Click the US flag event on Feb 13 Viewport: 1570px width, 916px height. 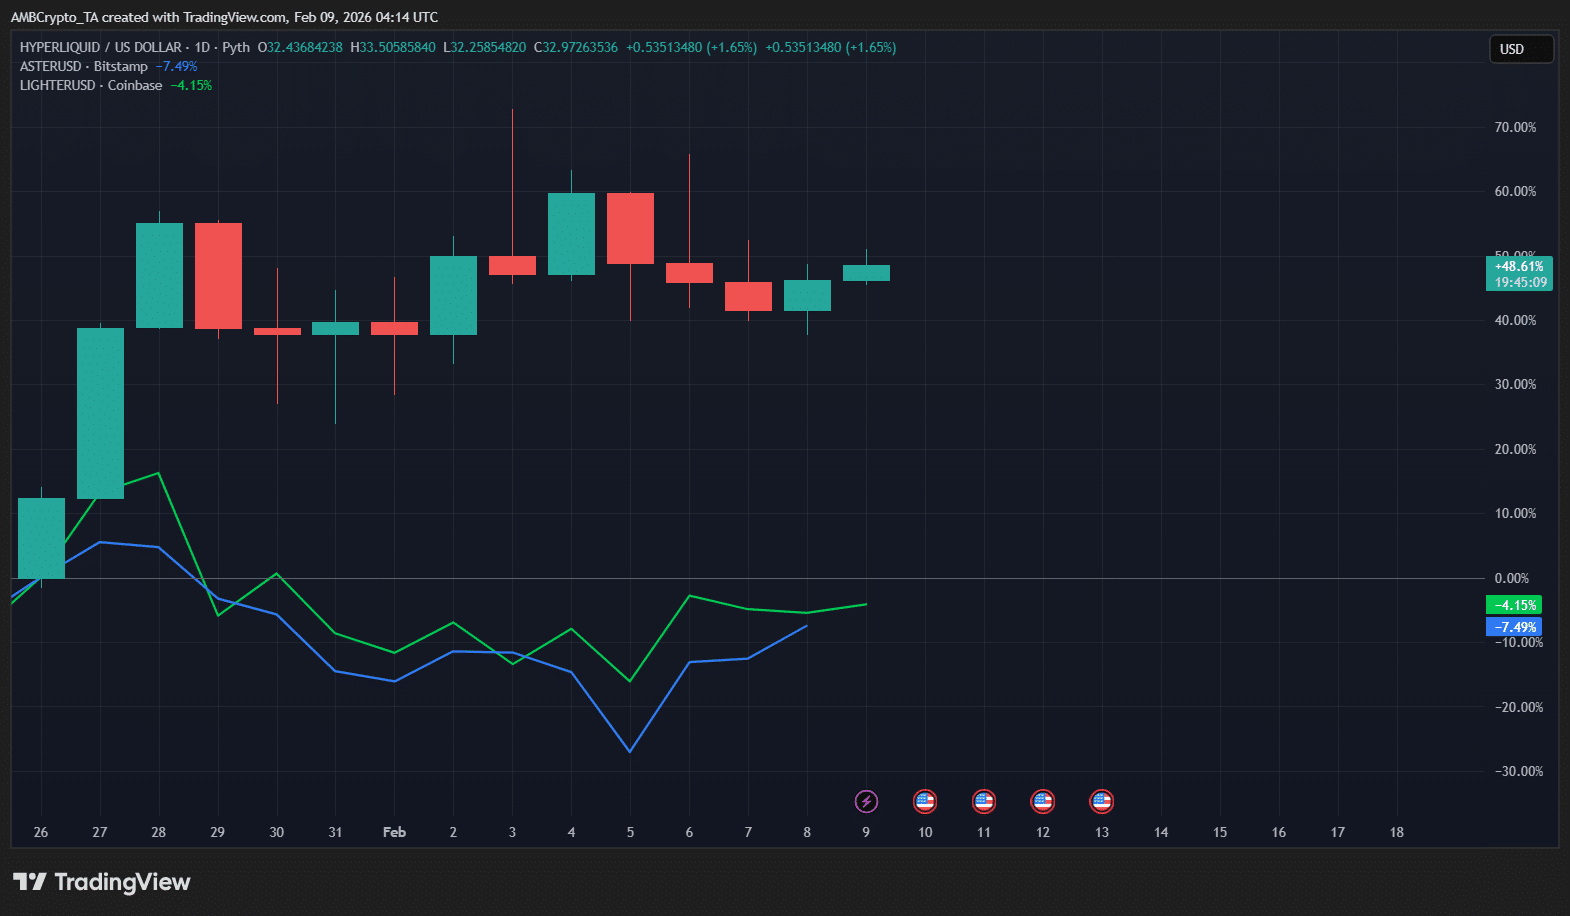click(x=1102, y=801)
